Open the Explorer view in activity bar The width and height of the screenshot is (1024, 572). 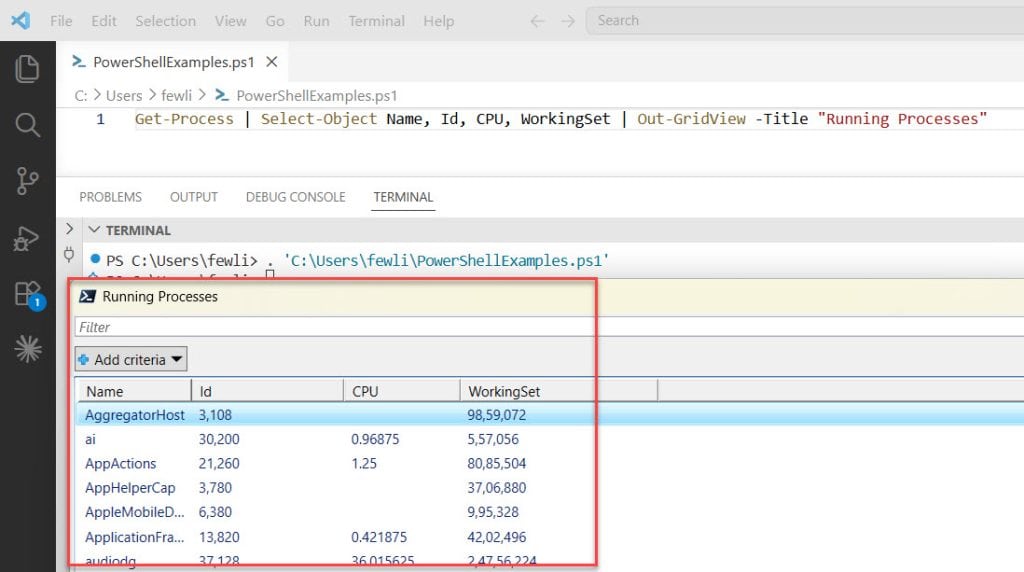coord(27,69)
